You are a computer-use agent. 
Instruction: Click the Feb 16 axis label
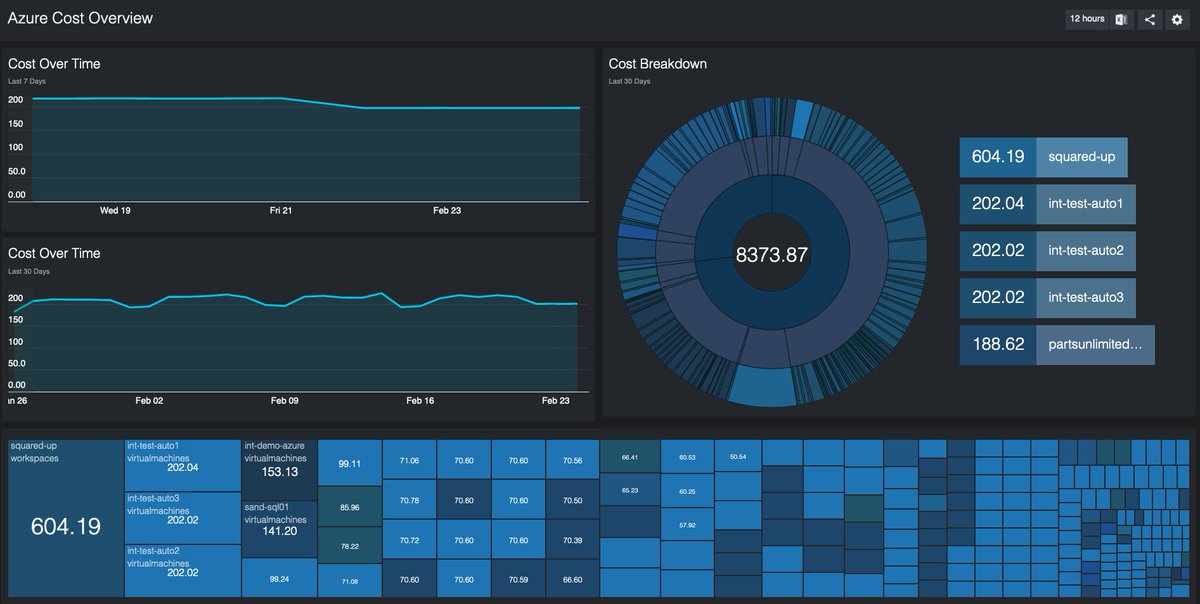tap(420, 400)
